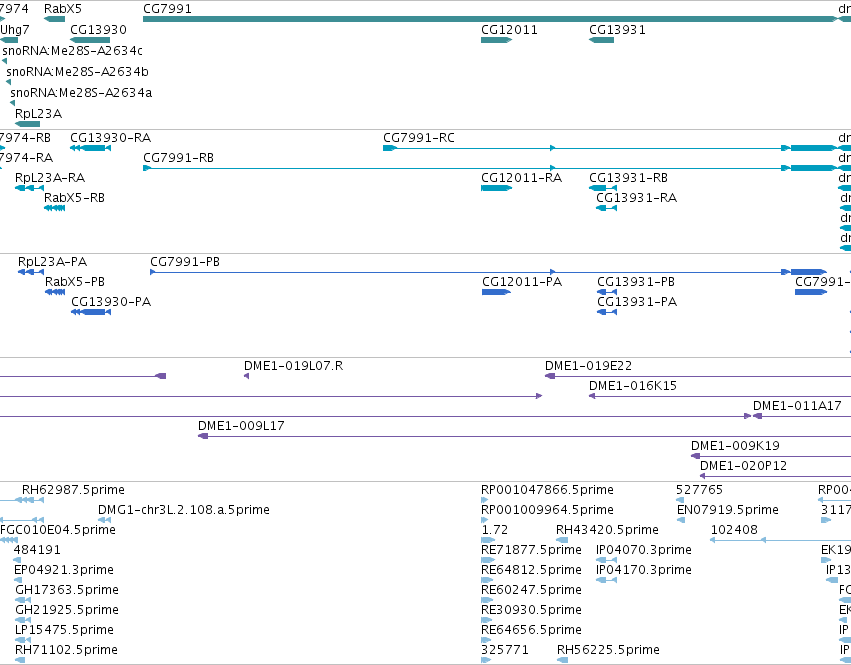The image size is (851, 665).
Task: Open EST RP001047866.5prime
Action: [485, 500]
